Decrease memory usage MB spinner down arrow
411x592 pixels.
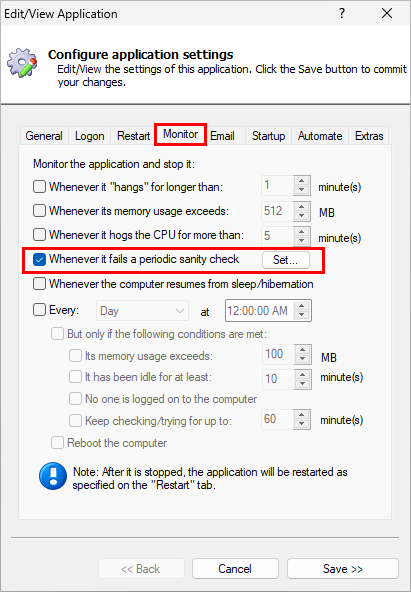(302, 216)
